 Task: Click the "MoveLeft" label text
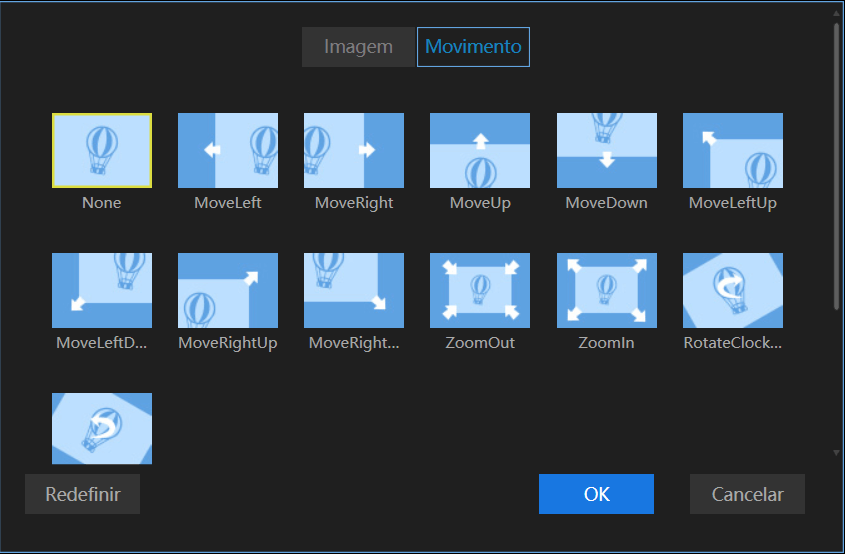pyautogui.click(x=228, y=203)
